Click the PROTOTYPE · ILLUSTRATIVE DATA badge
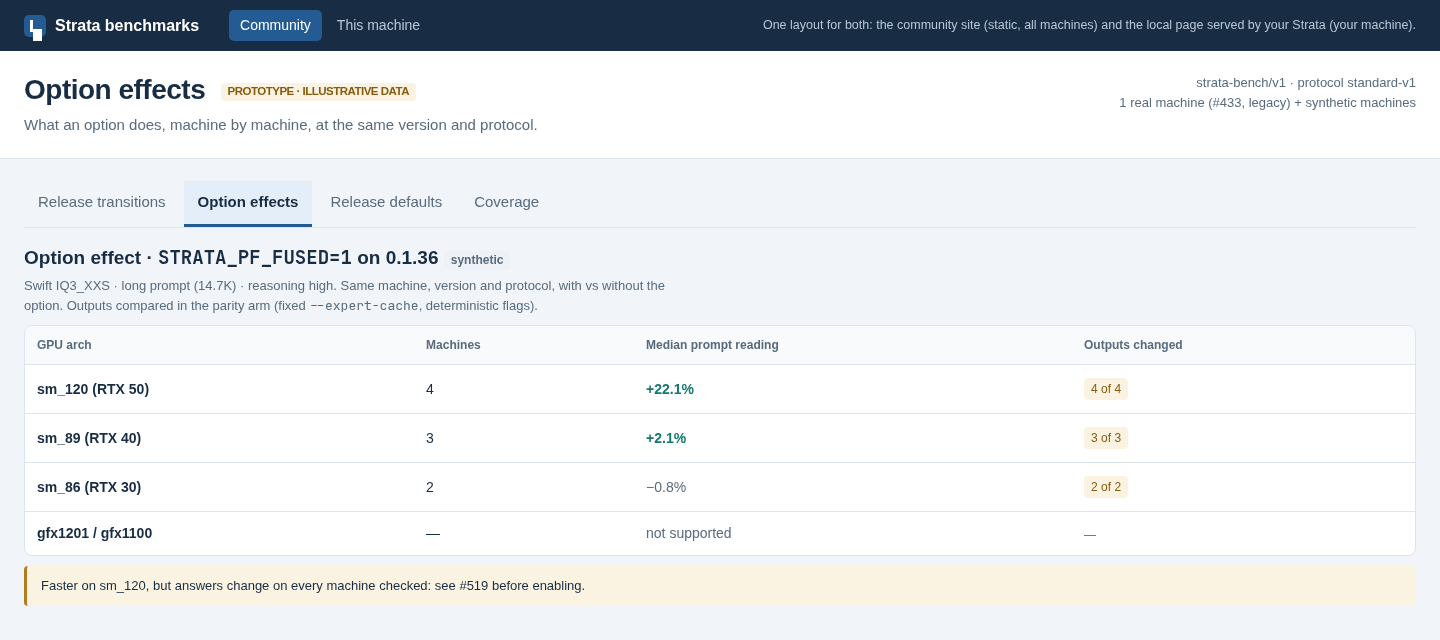The width and height of the screenshot is (1440, 640). (318, 91)
